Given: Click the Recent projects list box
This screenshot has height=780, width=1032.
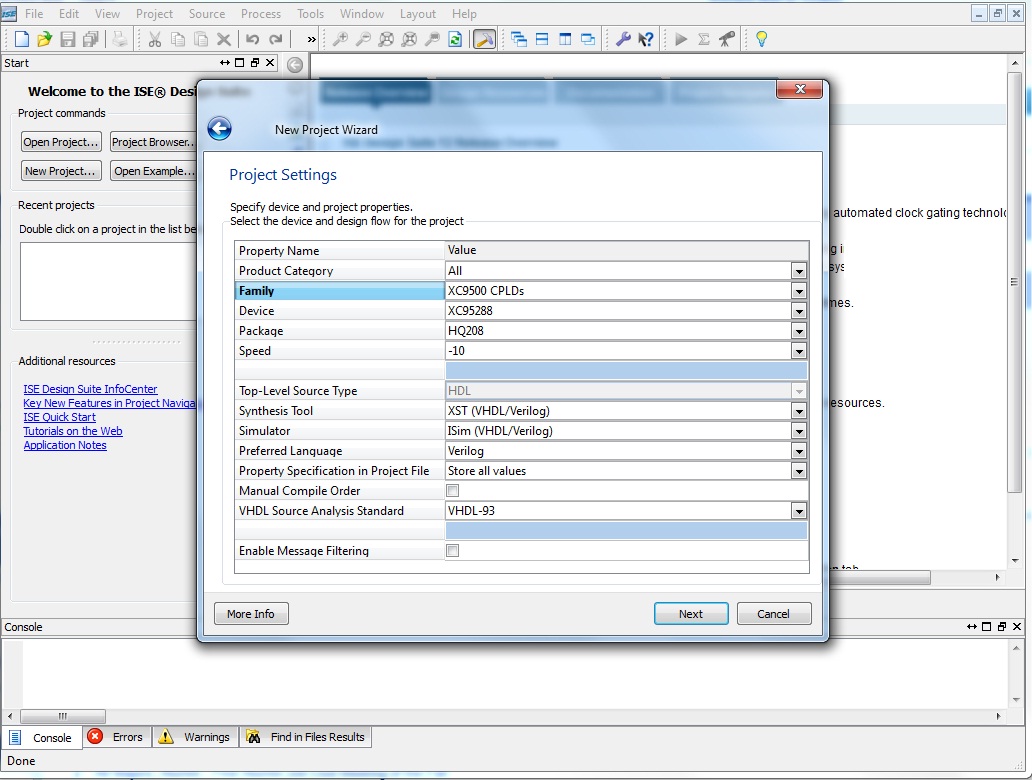Looking at the screenshot, I should pos(109,281).
